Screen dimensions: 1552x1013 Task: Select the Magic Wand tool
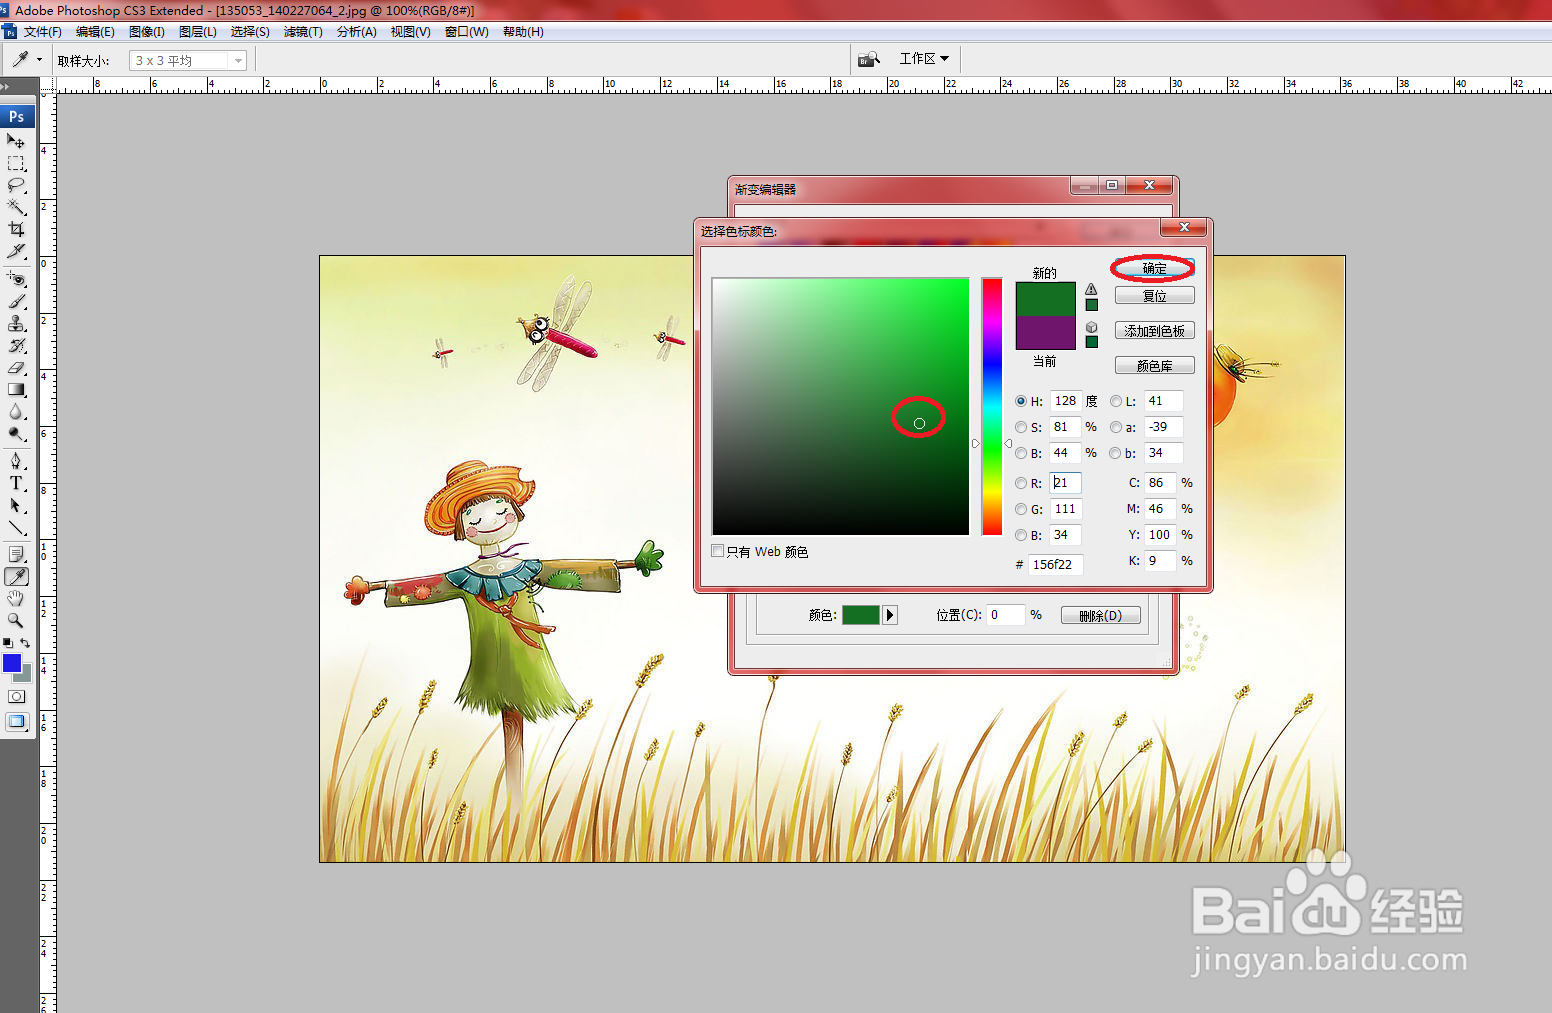point(16,207)
